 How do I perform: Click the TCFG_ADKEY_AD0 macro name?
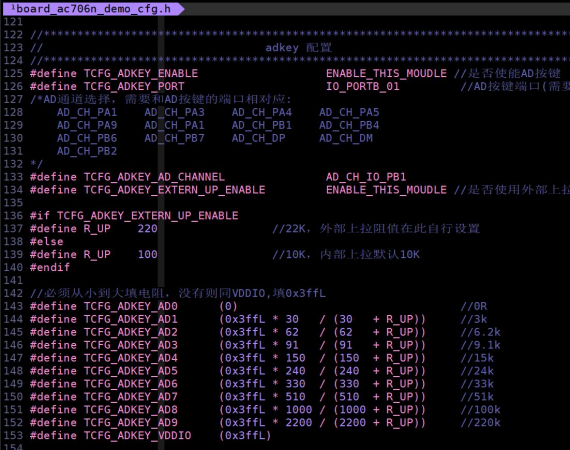[131, 306]
